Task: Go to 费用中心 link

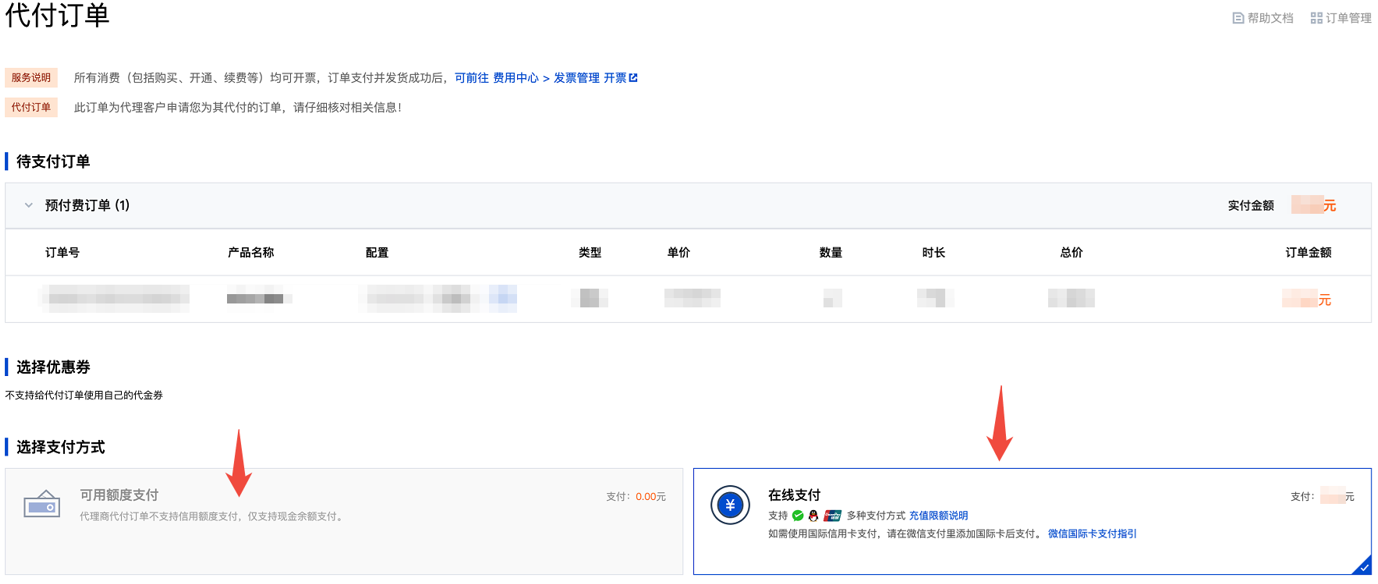Action: point(516,78)
